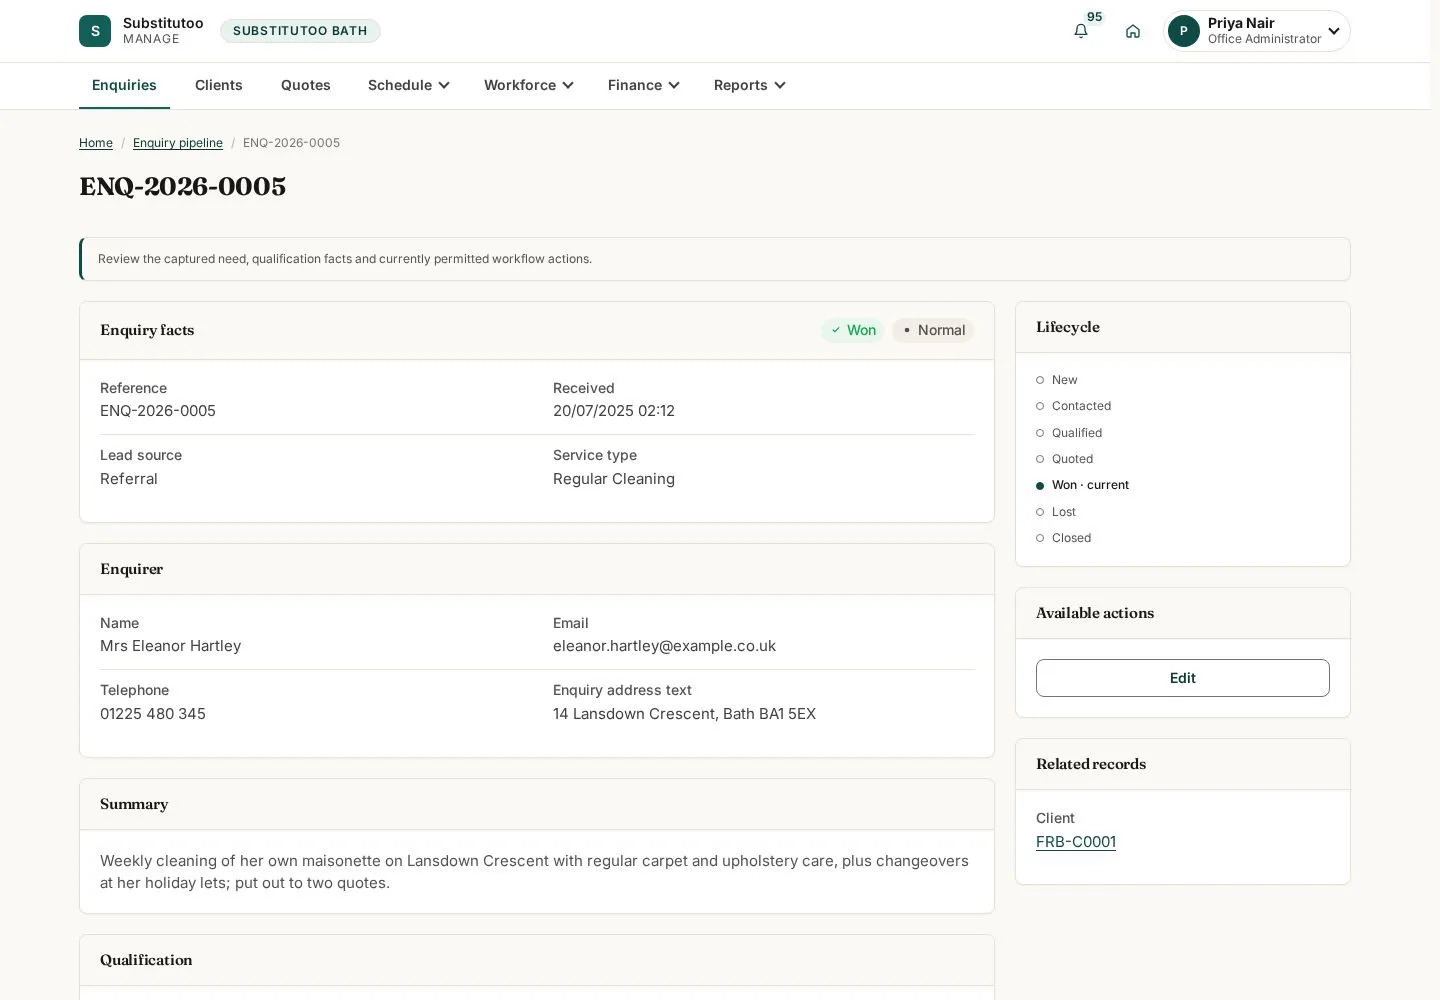Expand the Workforce dropdown menu
Image resolution: width=1440 pixels, height=1000 pixels.
(529, 85)
